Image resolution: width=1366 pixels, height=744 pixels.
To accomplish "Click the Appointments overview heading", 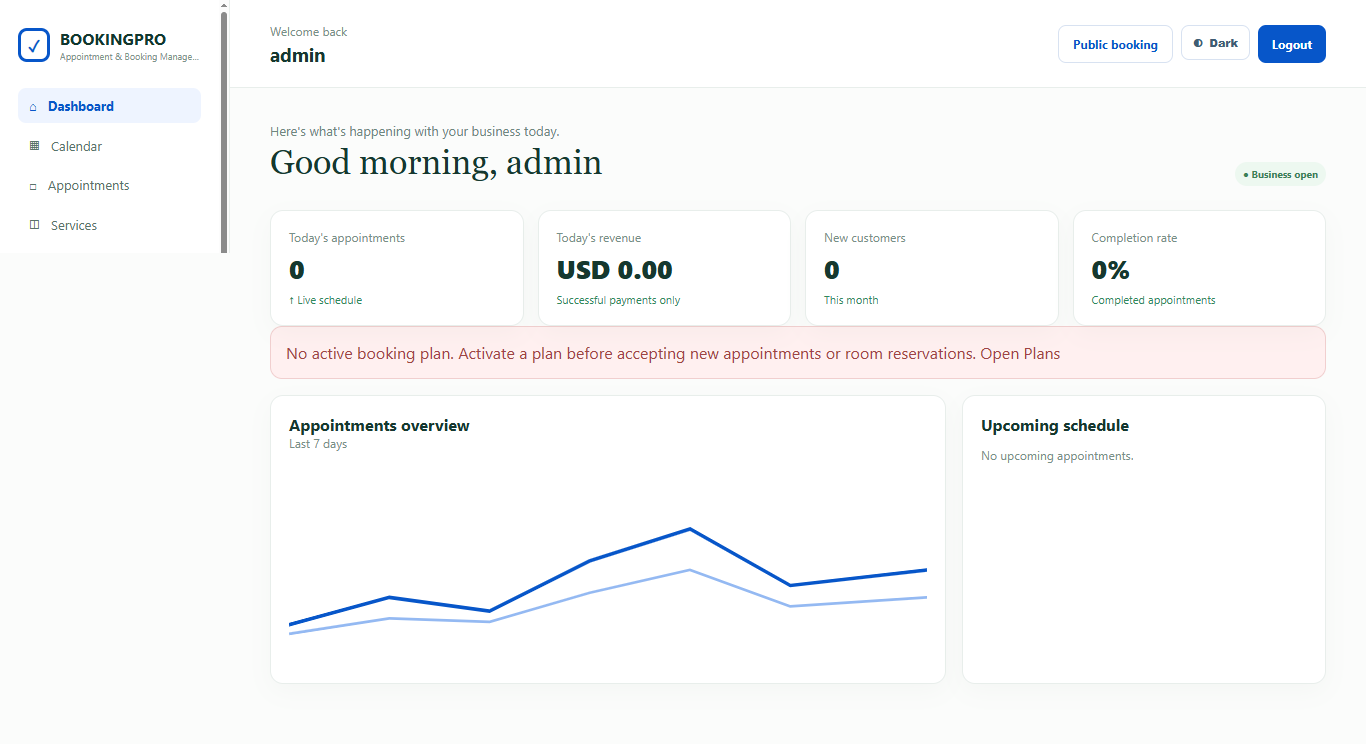I will coord(379,425).
